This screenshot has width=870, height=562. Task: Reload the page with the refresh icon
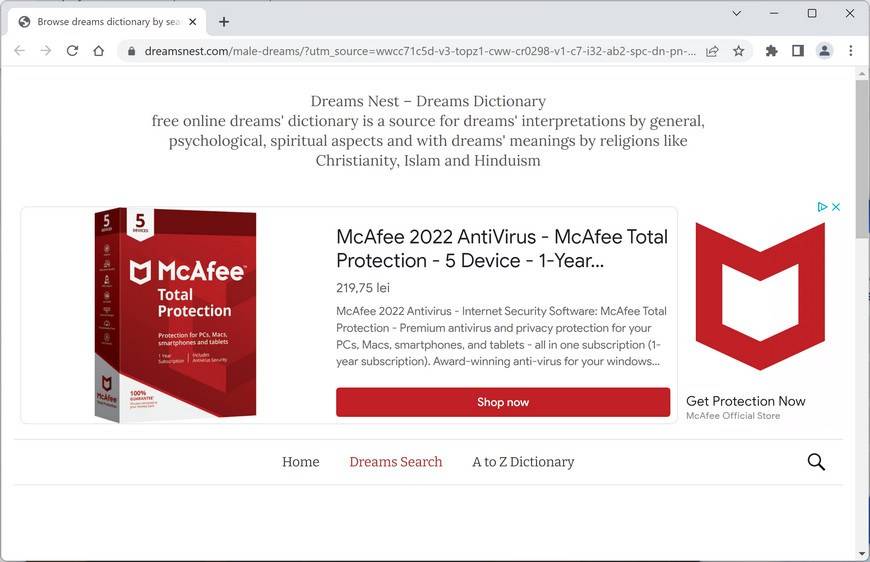[72, 51]
